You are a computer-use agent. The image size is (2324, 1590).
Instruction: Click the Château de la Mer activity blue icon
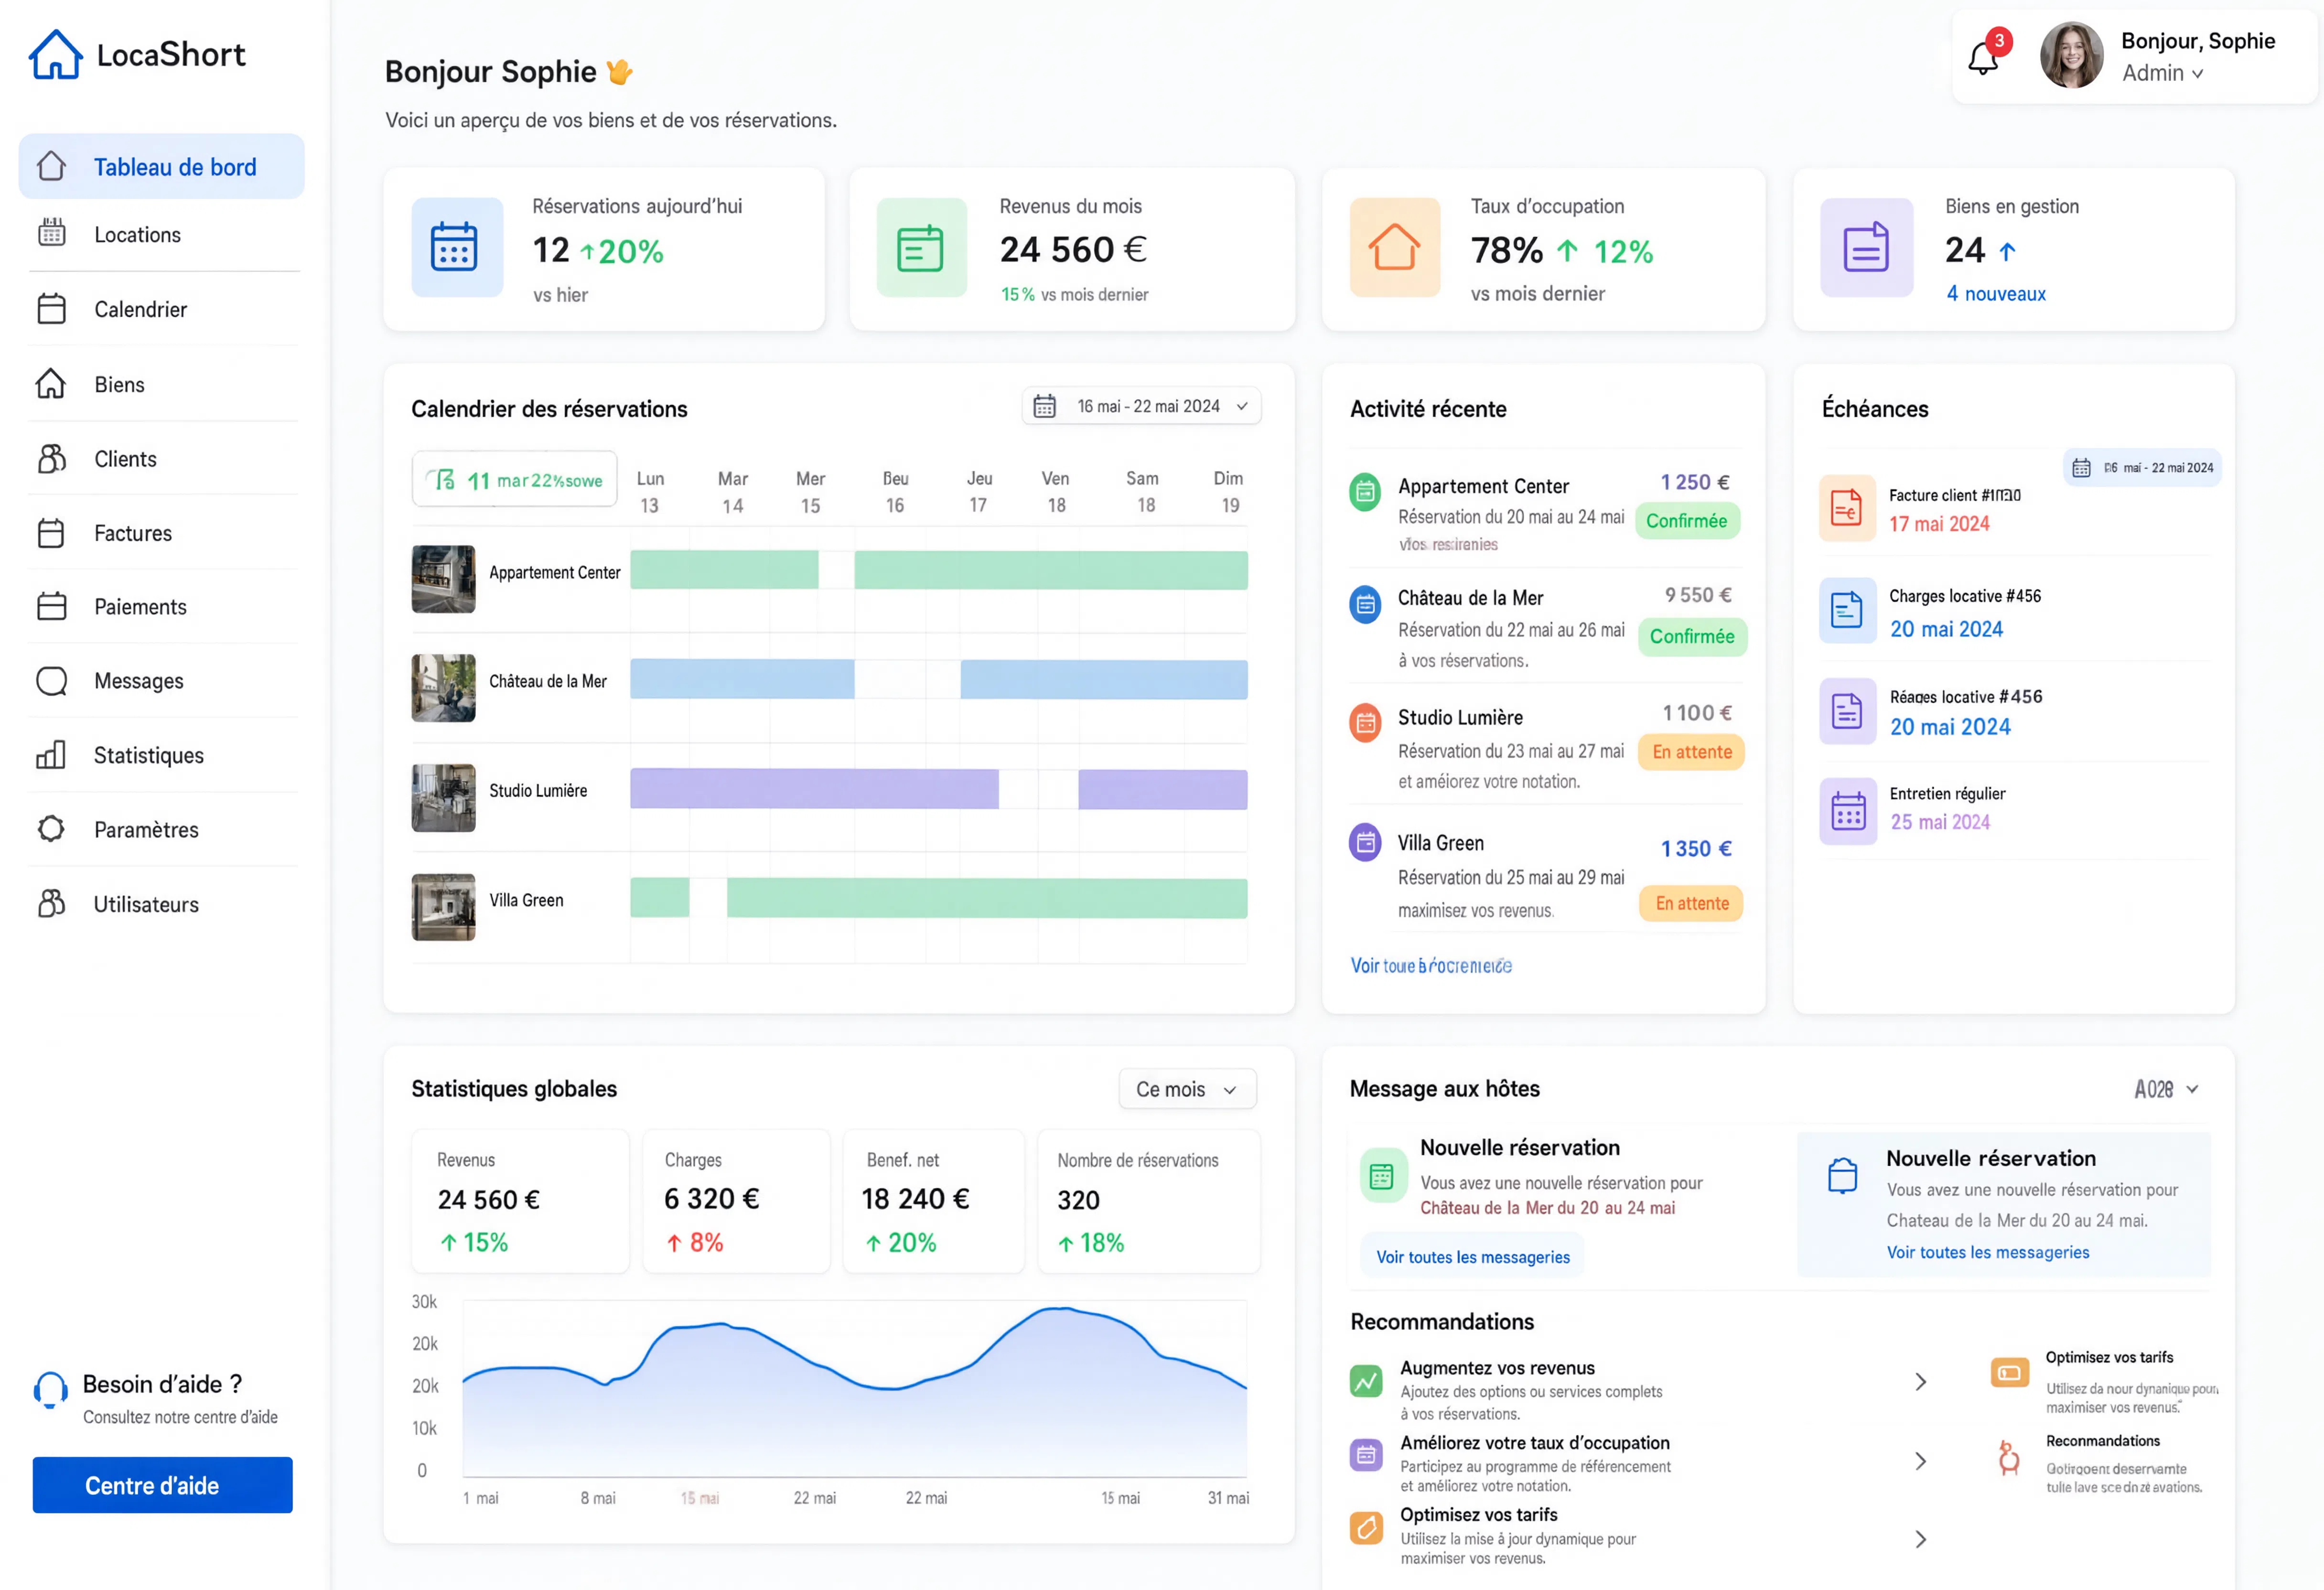1365,604
